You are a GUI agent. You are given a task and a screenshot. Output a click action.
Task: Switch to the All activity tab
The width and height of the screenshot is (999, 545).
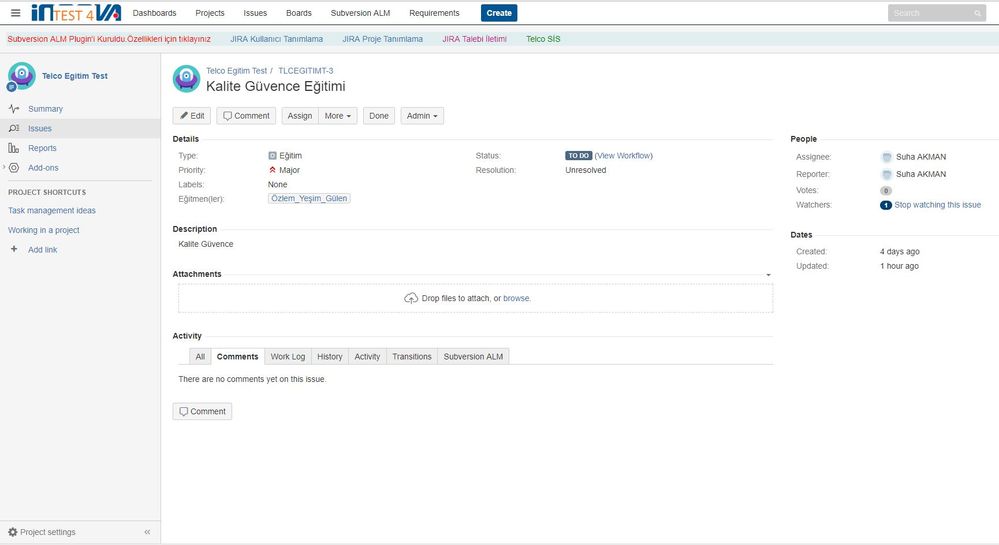coord(200,356)
